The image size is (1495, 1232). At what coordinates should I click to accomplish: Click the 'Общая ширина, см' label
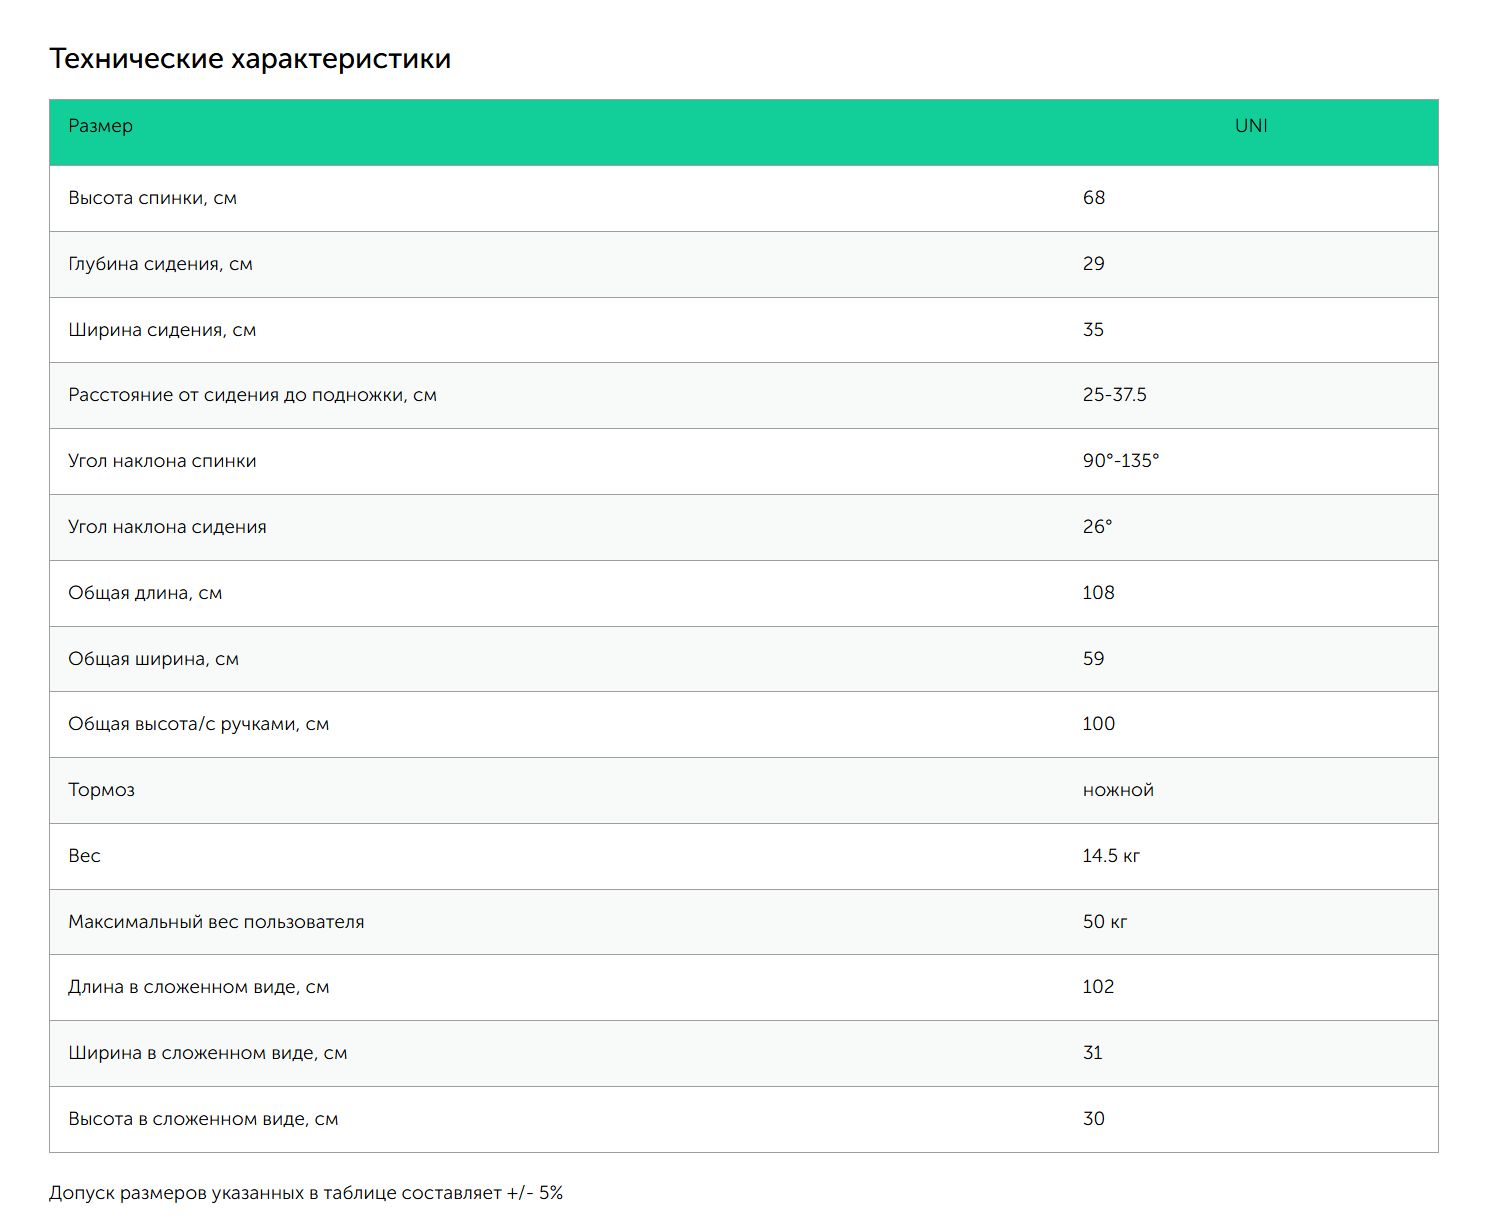tap(153, 659)
